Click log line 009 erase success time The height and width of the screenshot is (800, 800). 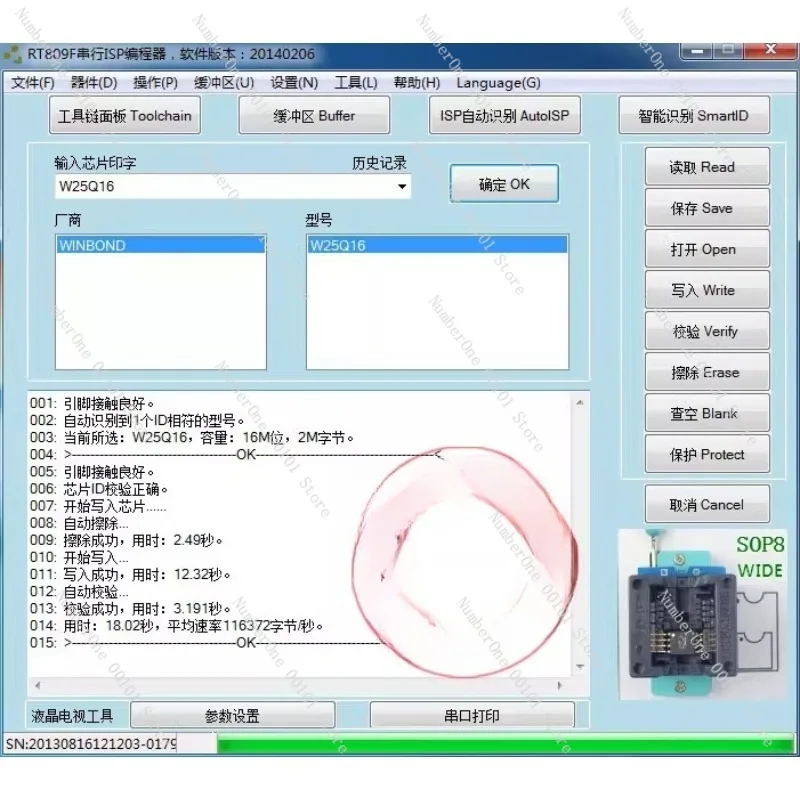click(x=126, y=540)
